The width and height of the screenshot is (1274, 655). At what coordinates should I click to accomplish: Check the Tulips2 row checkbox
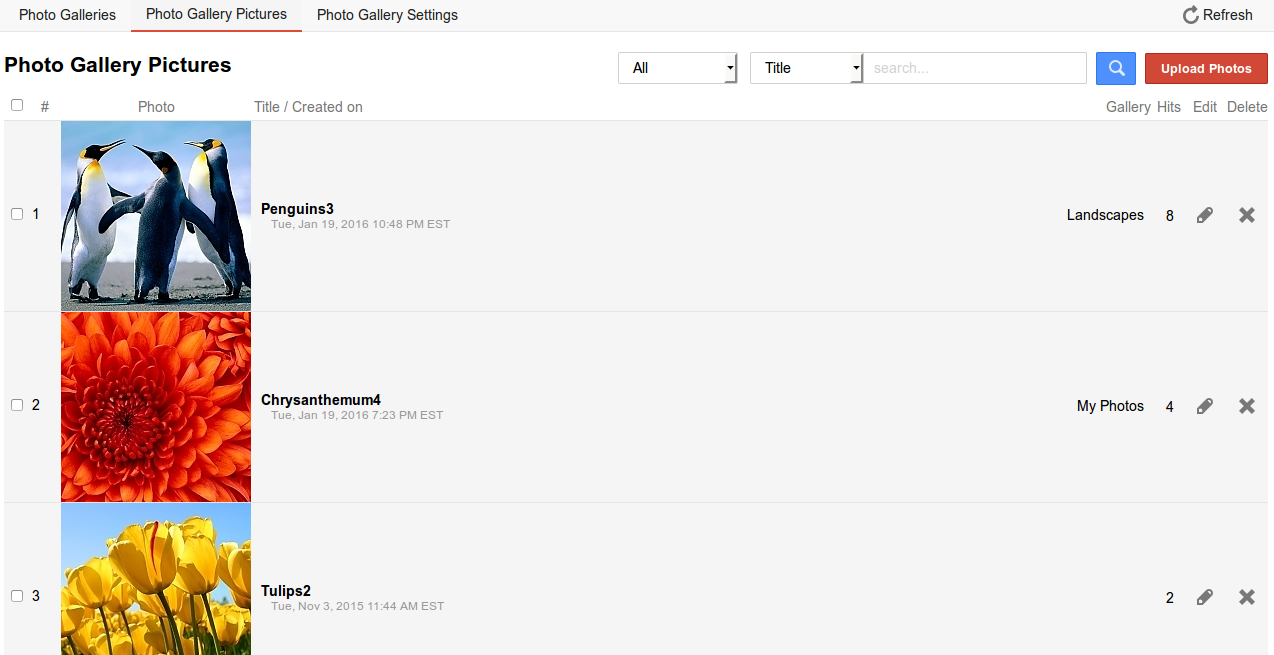click(x=17, y=596)
